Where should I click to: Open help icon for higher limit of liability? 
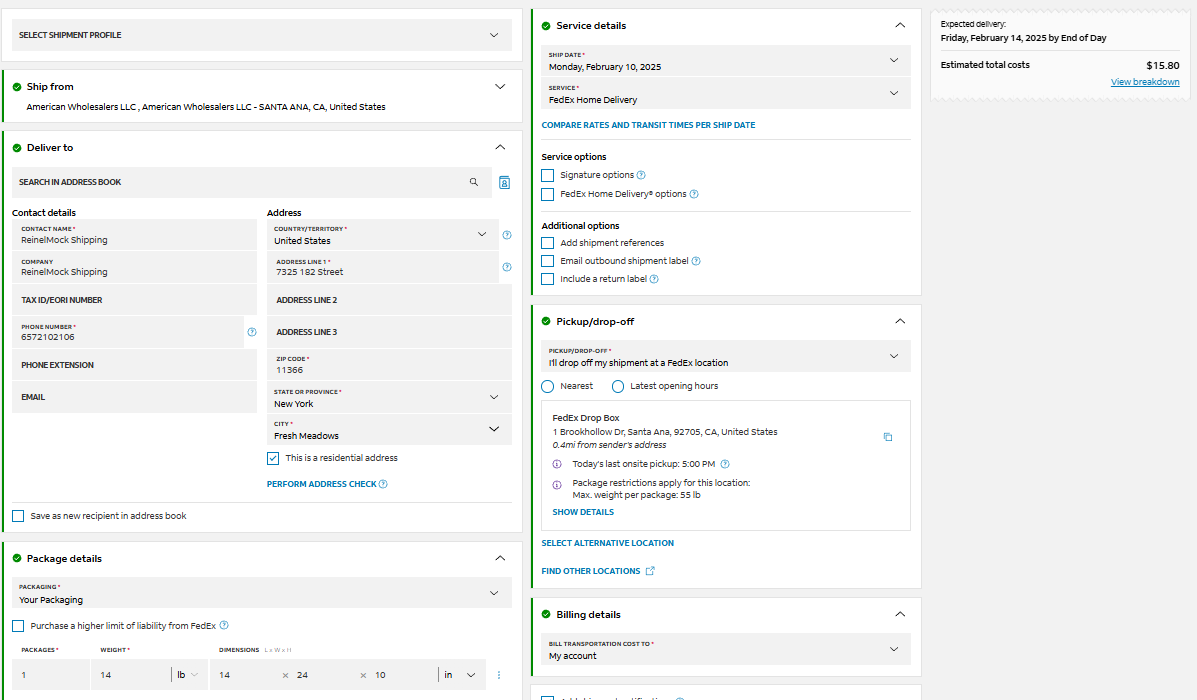(224, 625)
